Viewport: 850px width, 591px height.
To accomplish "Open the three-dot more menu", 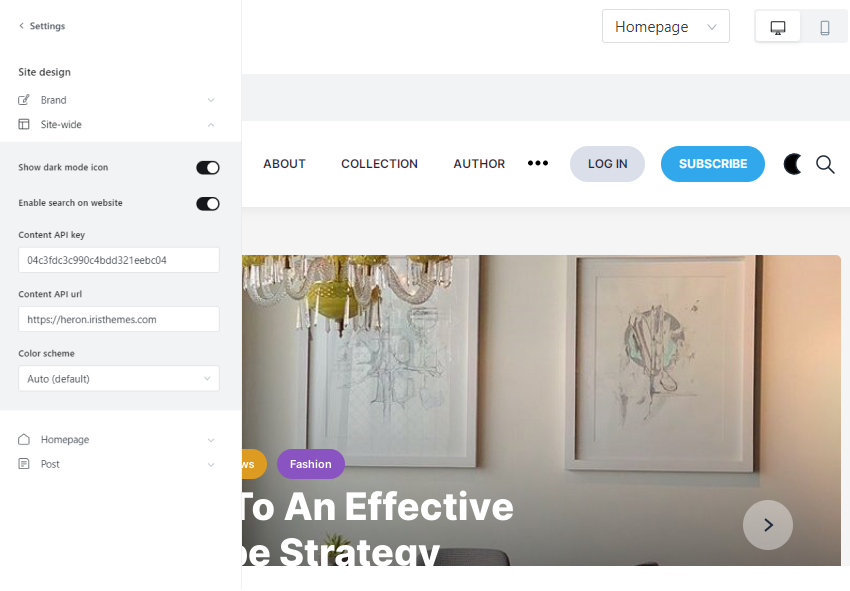I will point(538,163).
